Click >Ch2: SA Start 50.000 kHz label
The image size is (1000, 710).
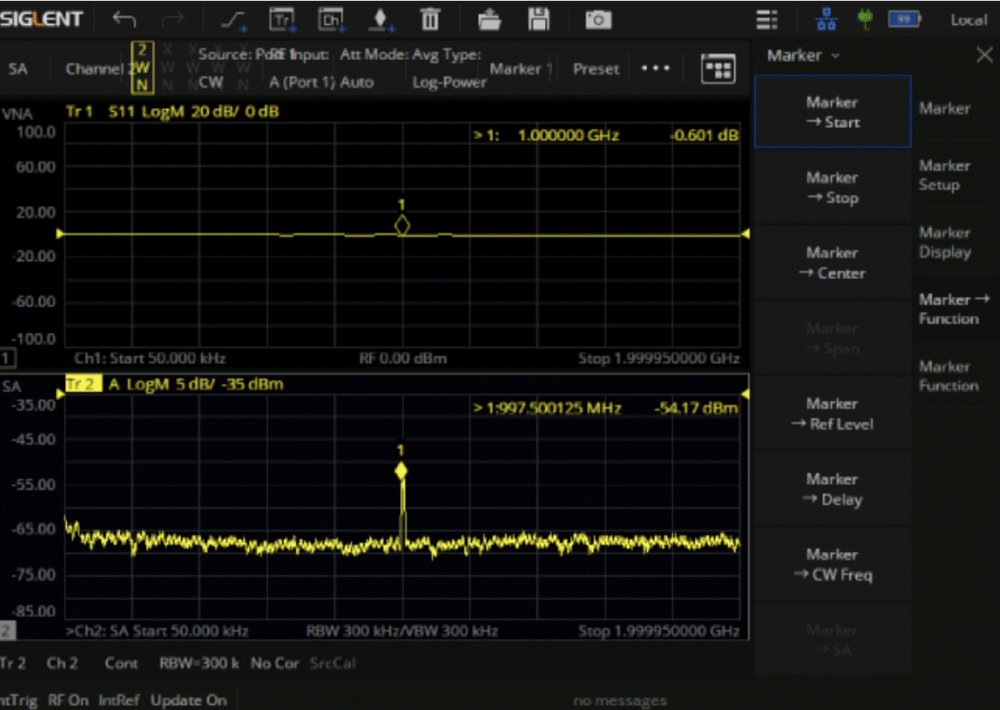pos(157,632)
